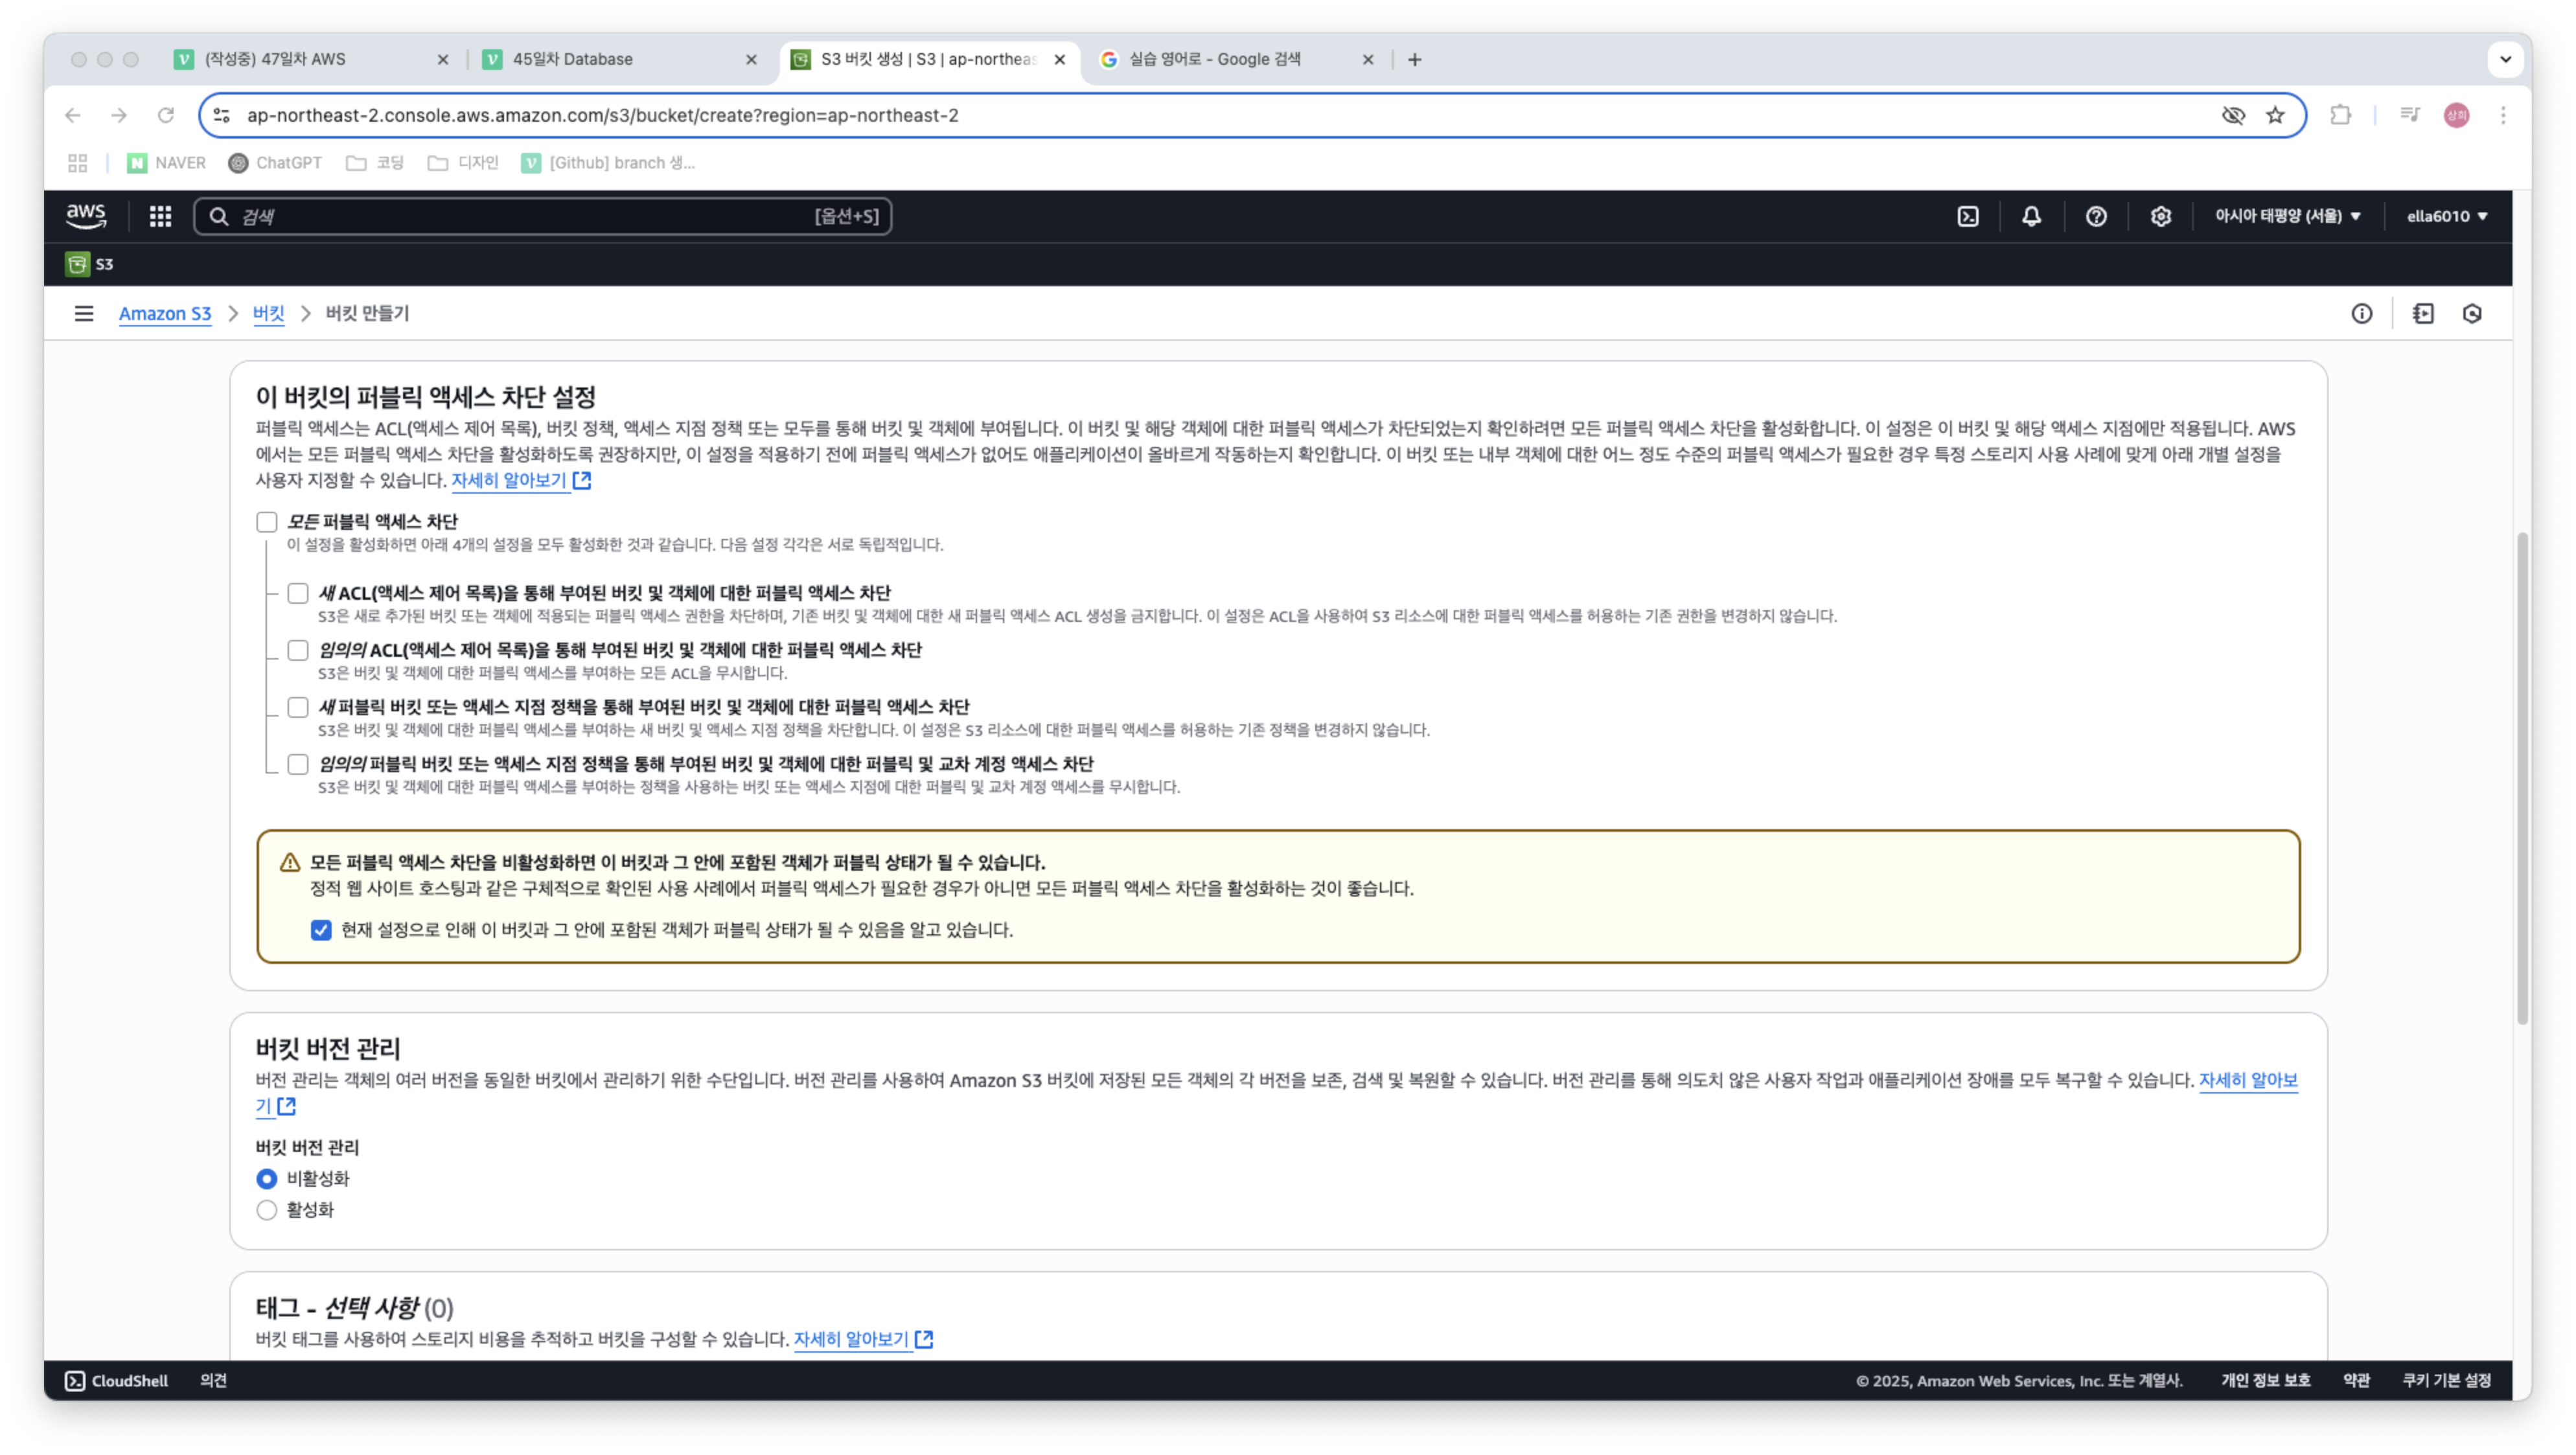Open the side navigation hamburger menu
2576x1455 pixels.
click(x=84, y=314)
